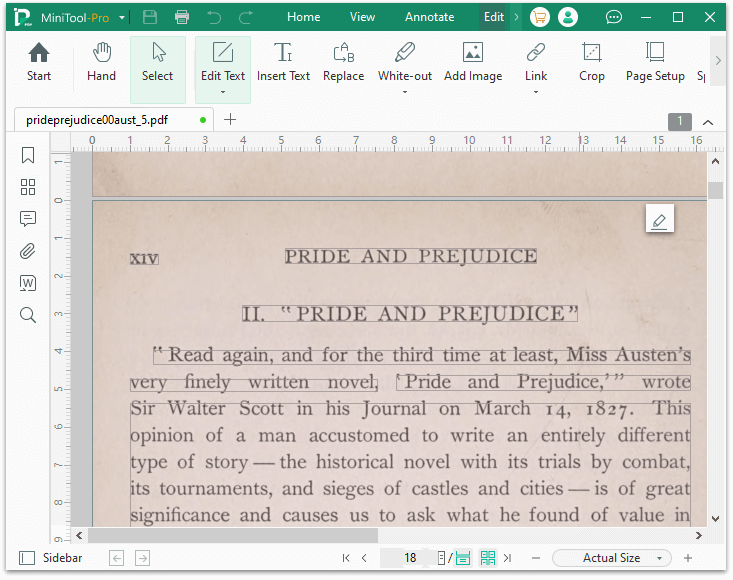Toggle the Sidebar panel
The height and width of the screenshot is (580, 733).
(x=50, y=558)
